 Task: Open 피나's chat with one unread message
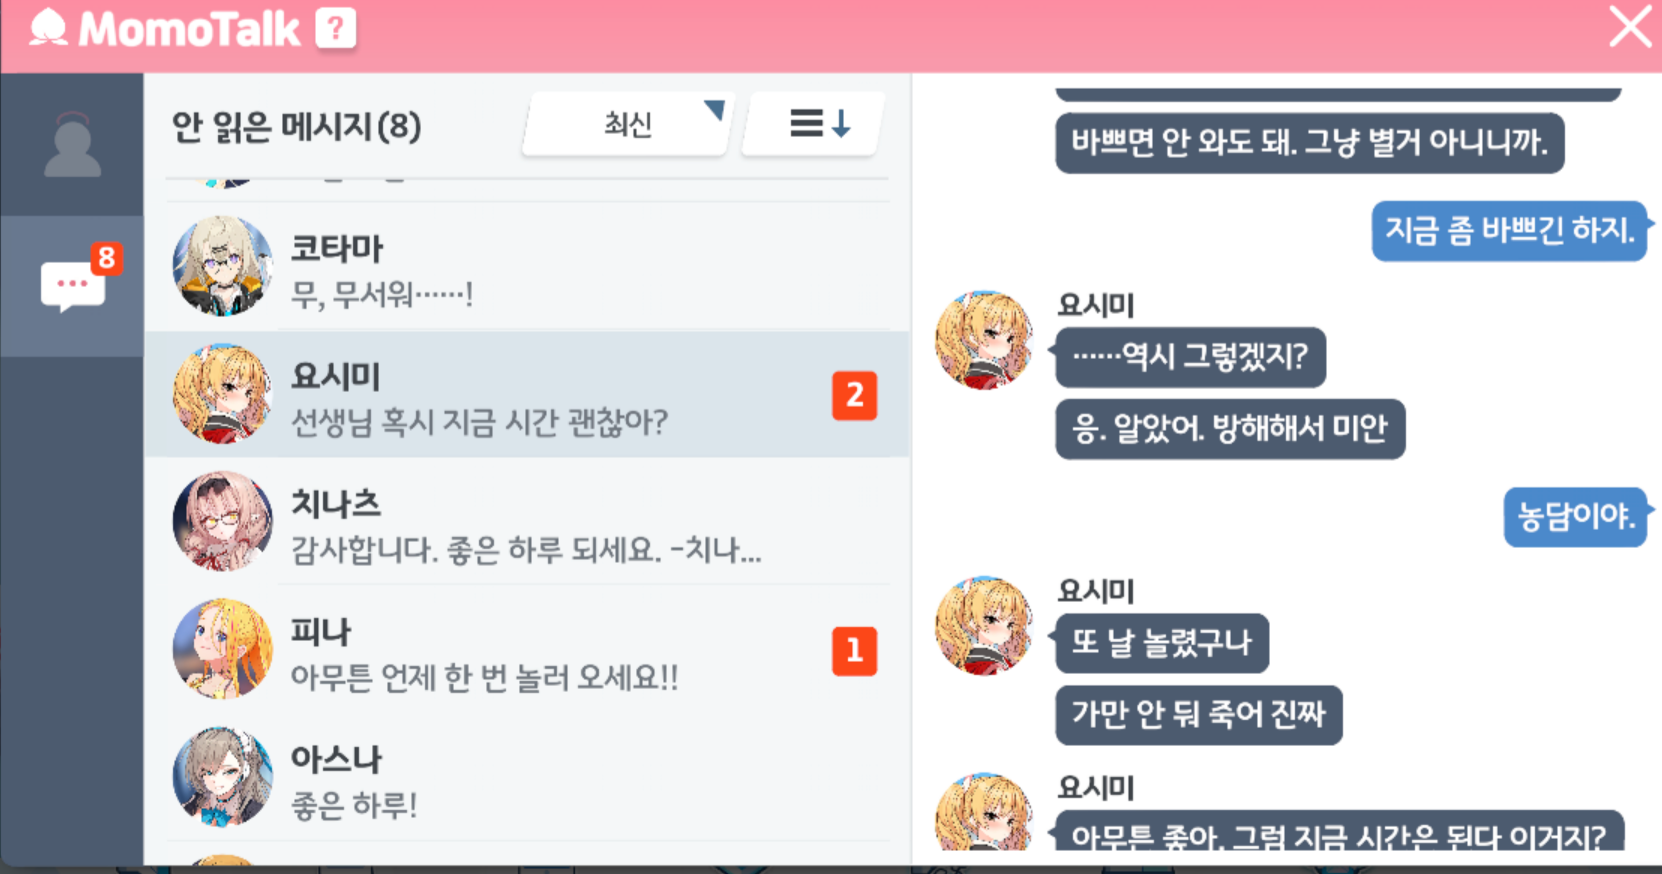coord(527,650)
